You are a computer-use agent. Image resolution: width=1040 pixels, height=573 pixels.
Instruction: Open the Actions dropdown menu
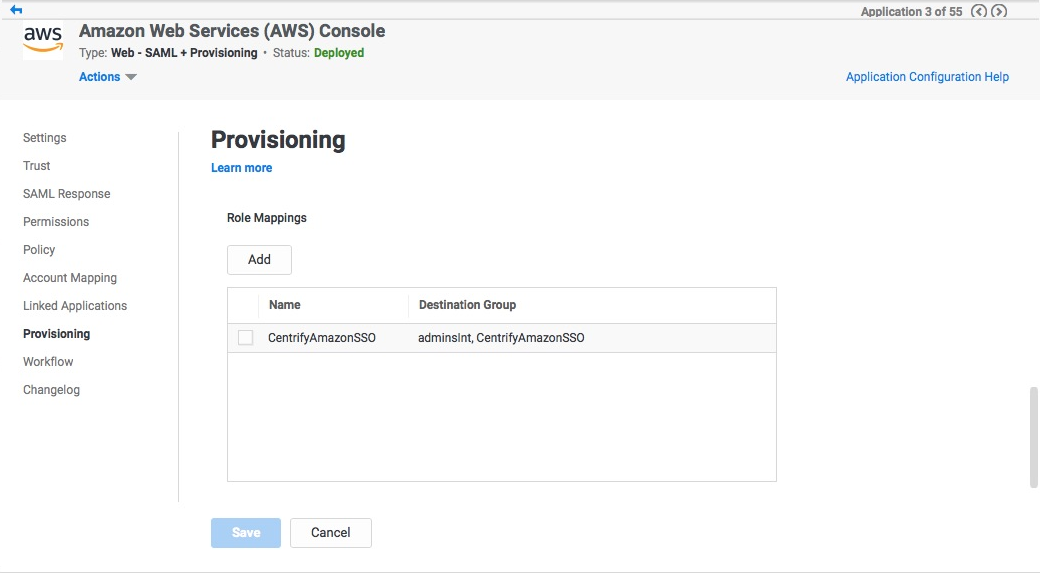pyautogui.click(x=107, y=77)
